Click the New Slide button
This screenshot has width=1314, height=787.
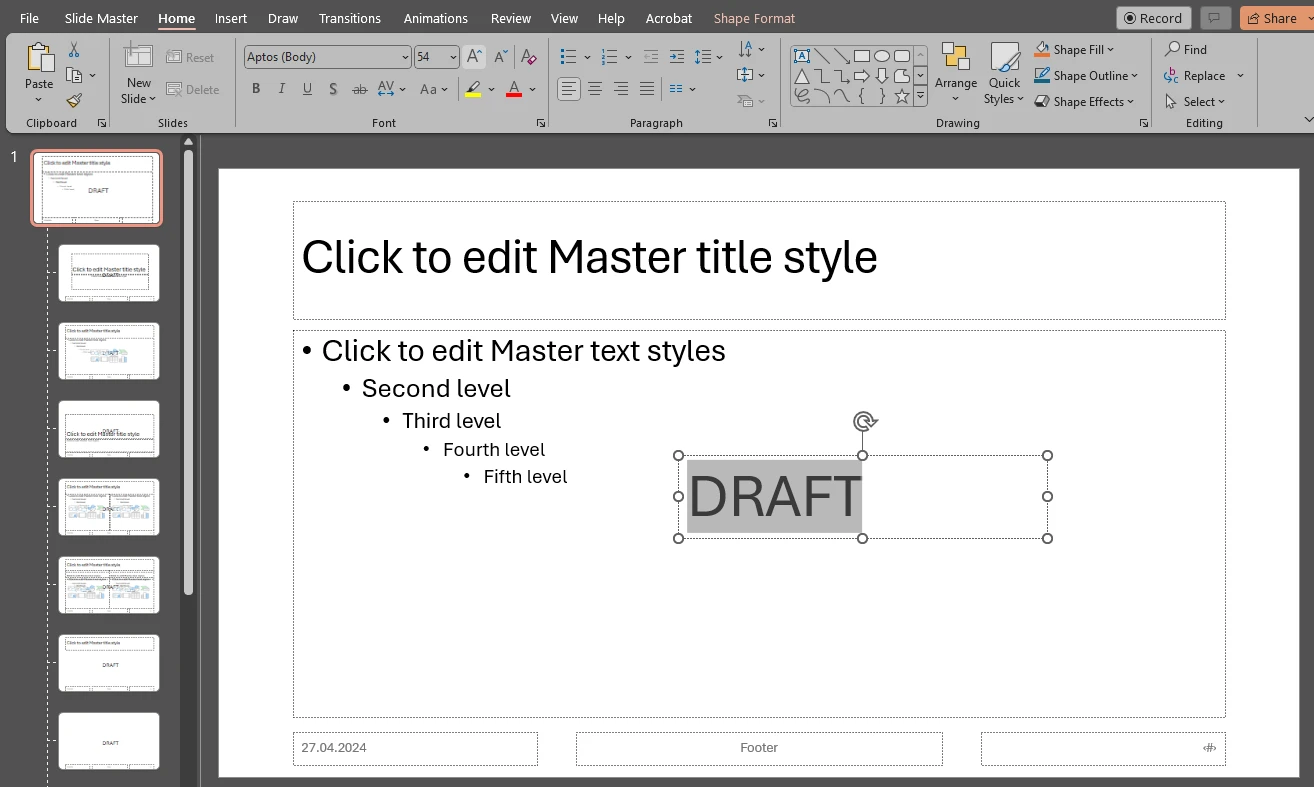137,71
